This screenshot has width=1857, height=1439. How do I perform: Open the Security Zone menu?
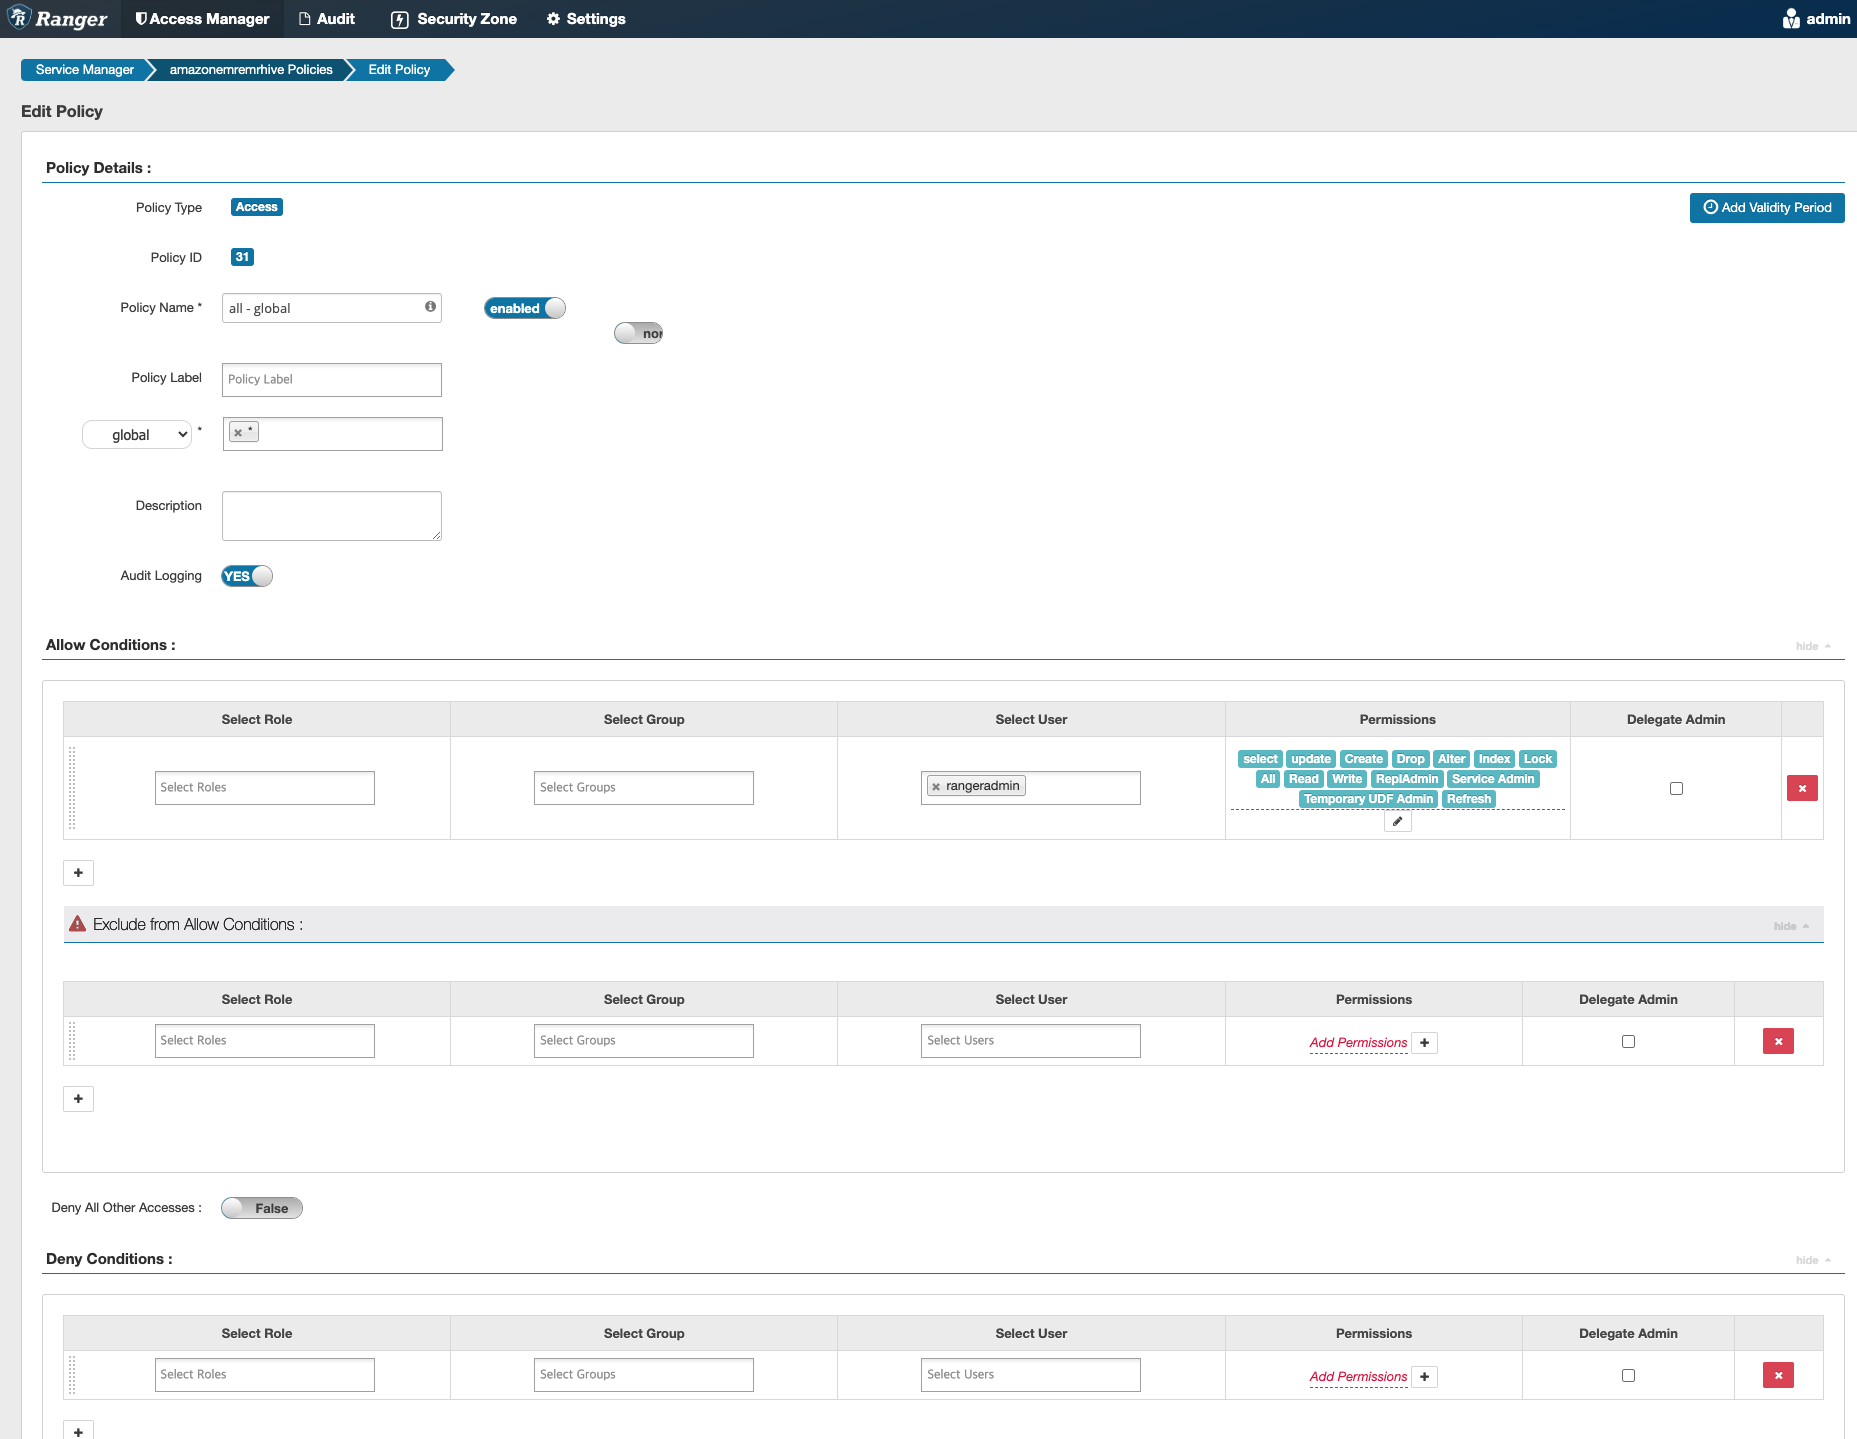point(454,19)
